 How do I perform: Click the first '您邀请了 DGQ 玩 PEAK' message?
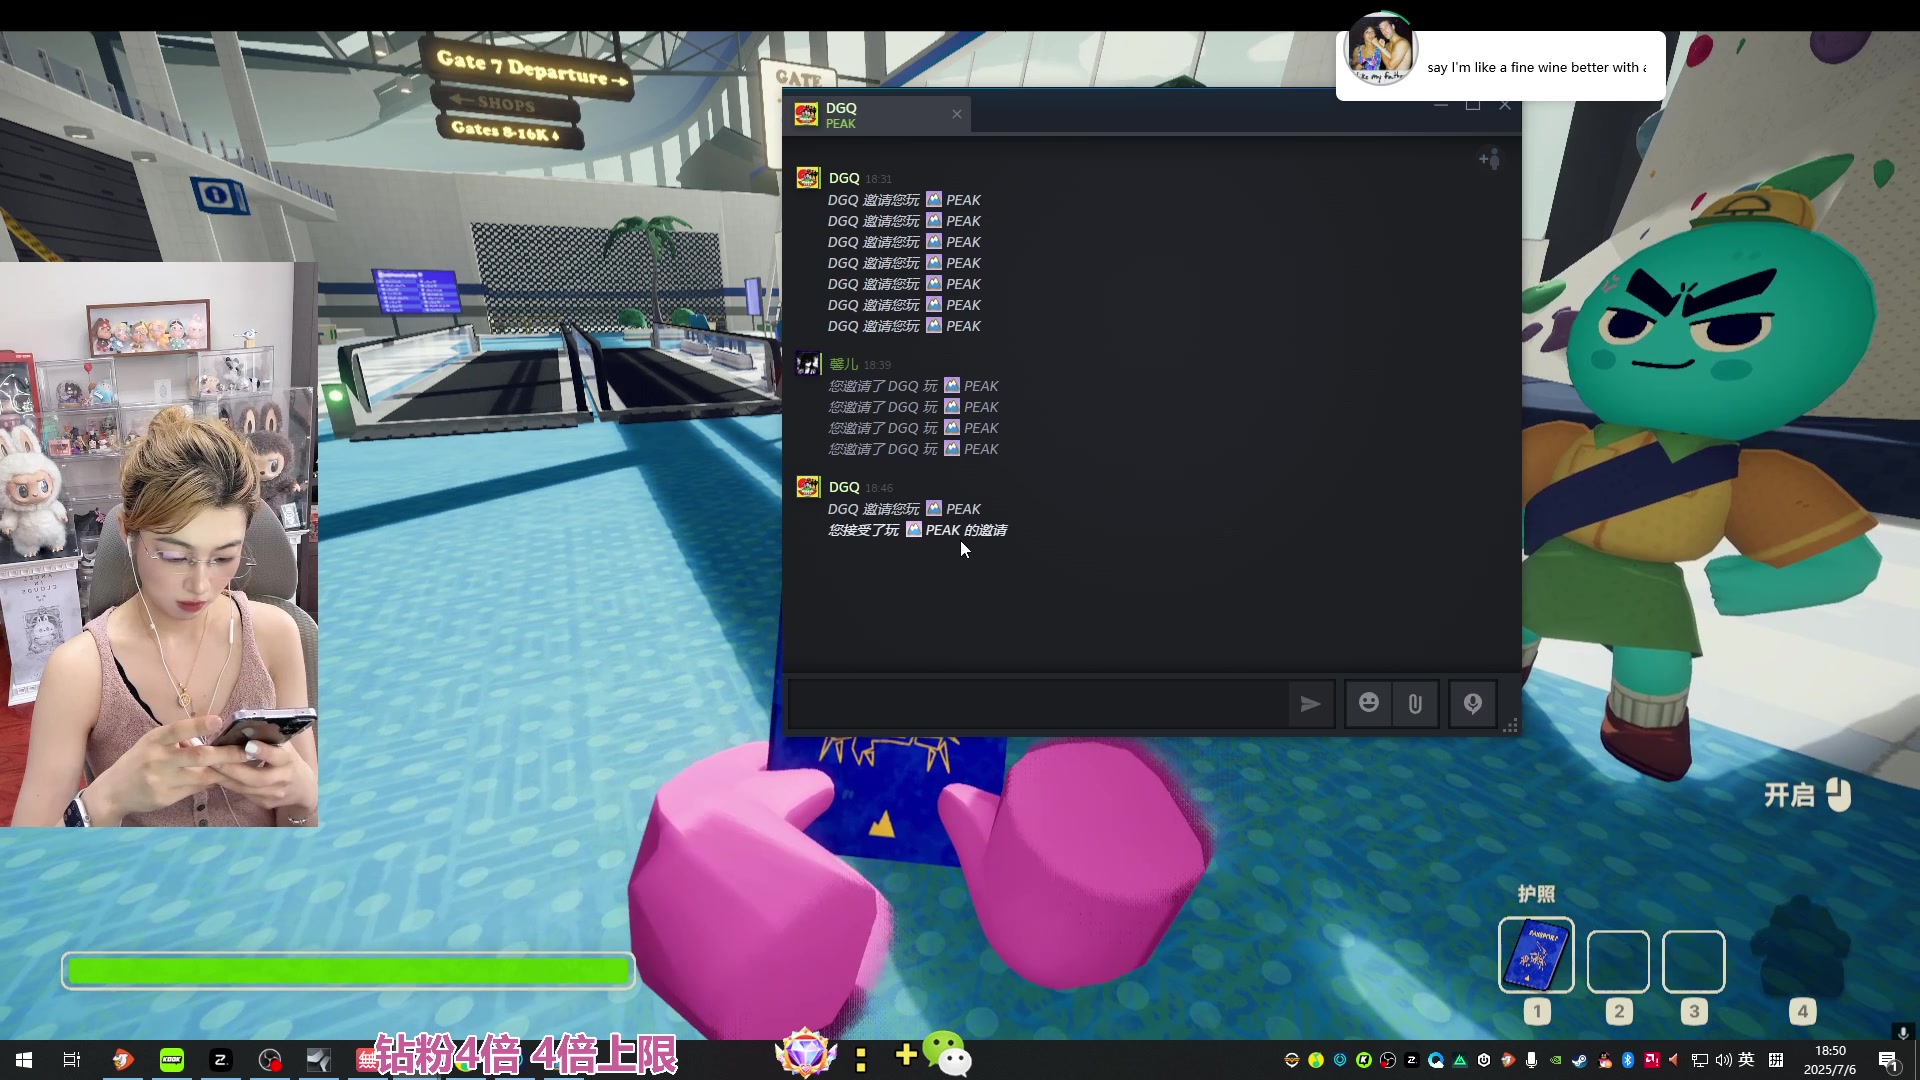tap(913, 386)
